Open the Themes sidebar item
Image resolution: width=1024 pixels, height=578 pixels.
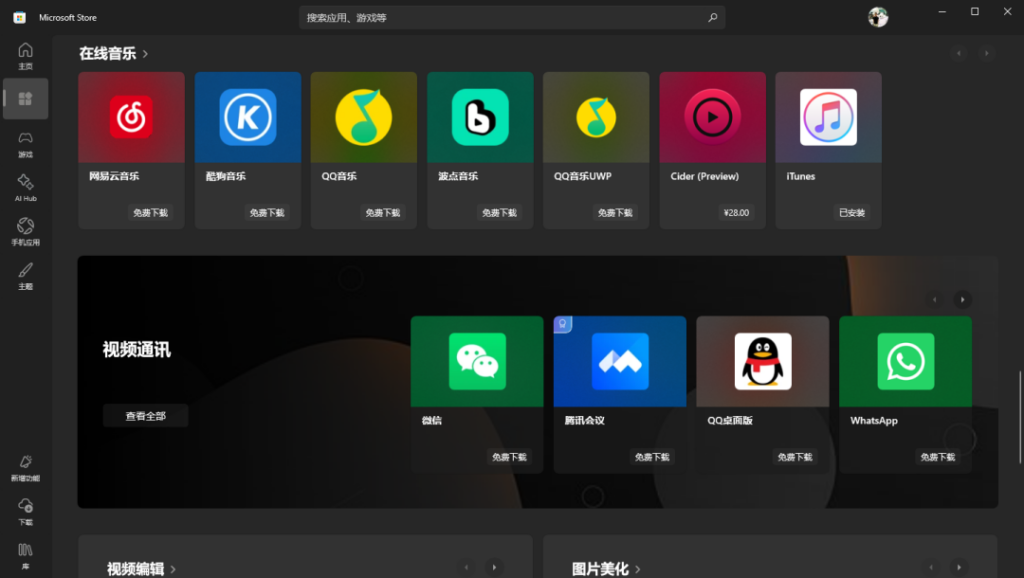point(25,276)
